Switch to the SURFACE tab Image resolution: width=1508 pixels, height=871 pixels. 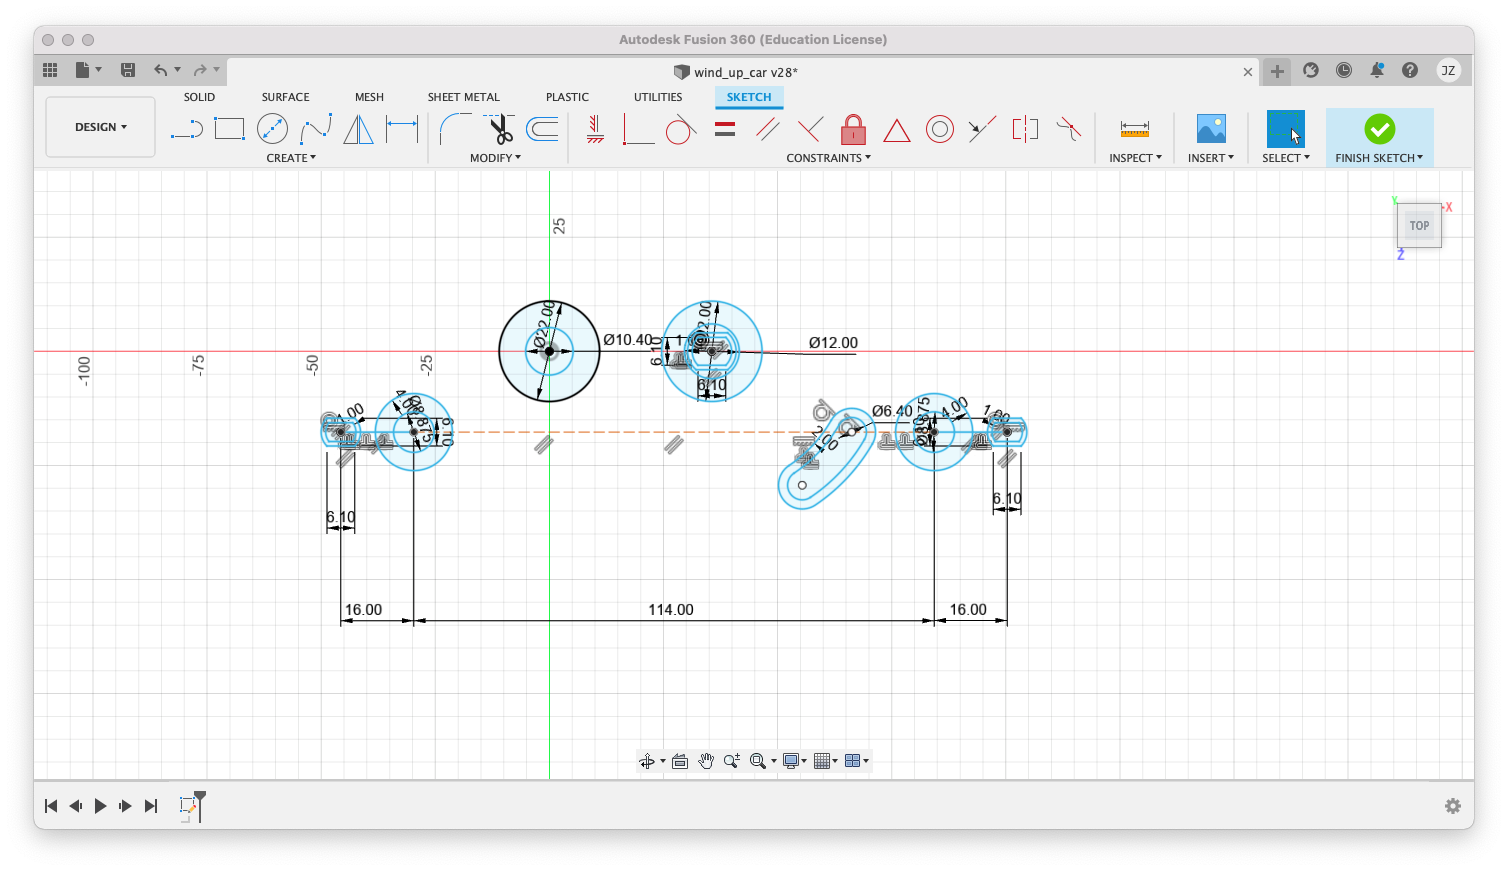click(x=285, y=97)
